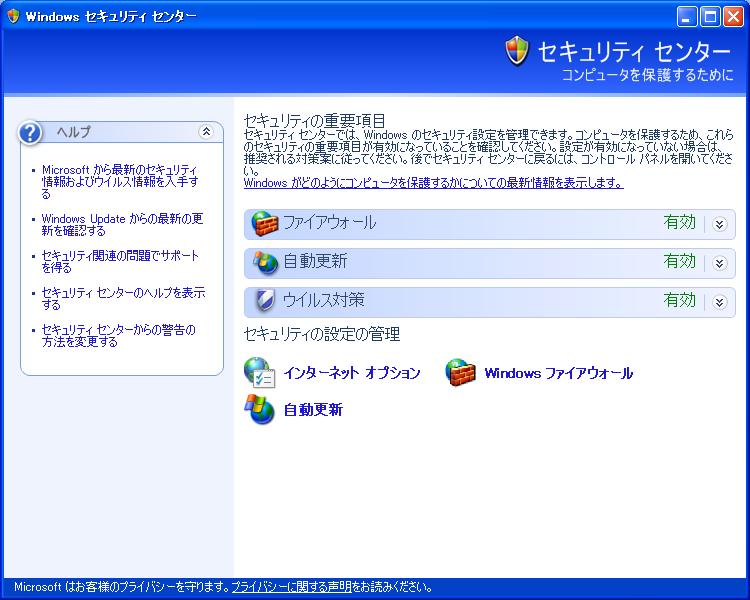Screen dimensions: 750x600
Task: Minimize the セキュリティ センター window
Action: point(686,17)
